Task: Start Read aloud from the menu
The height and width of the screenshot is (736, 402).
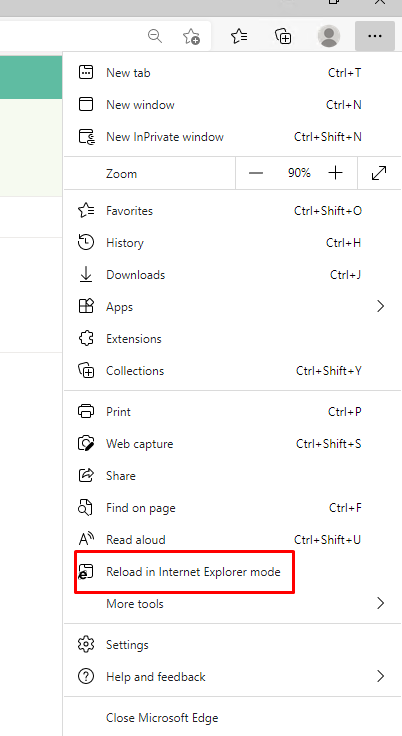Action: (232, 539)
